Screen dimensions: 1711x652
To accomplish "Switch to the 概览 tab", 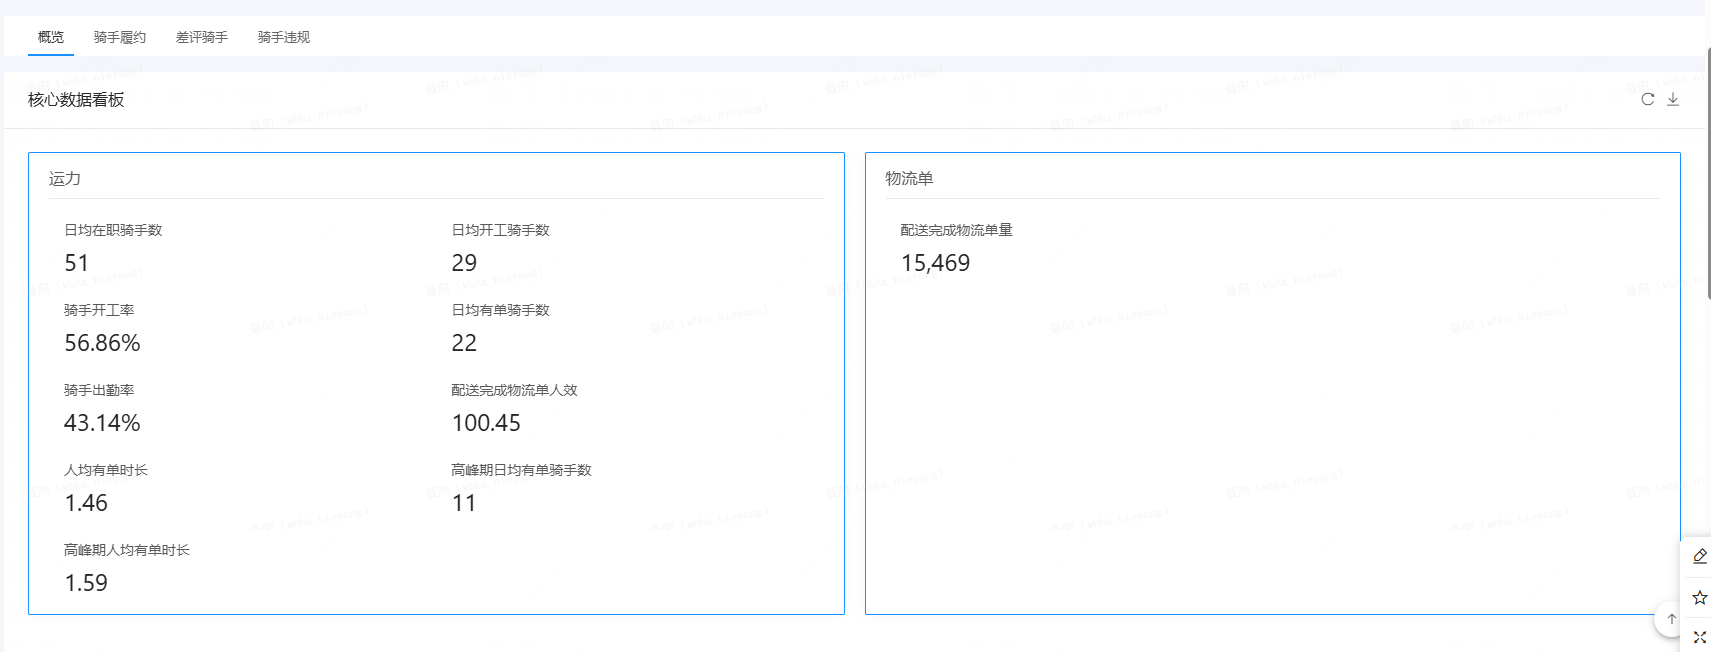I will [51, 37].
